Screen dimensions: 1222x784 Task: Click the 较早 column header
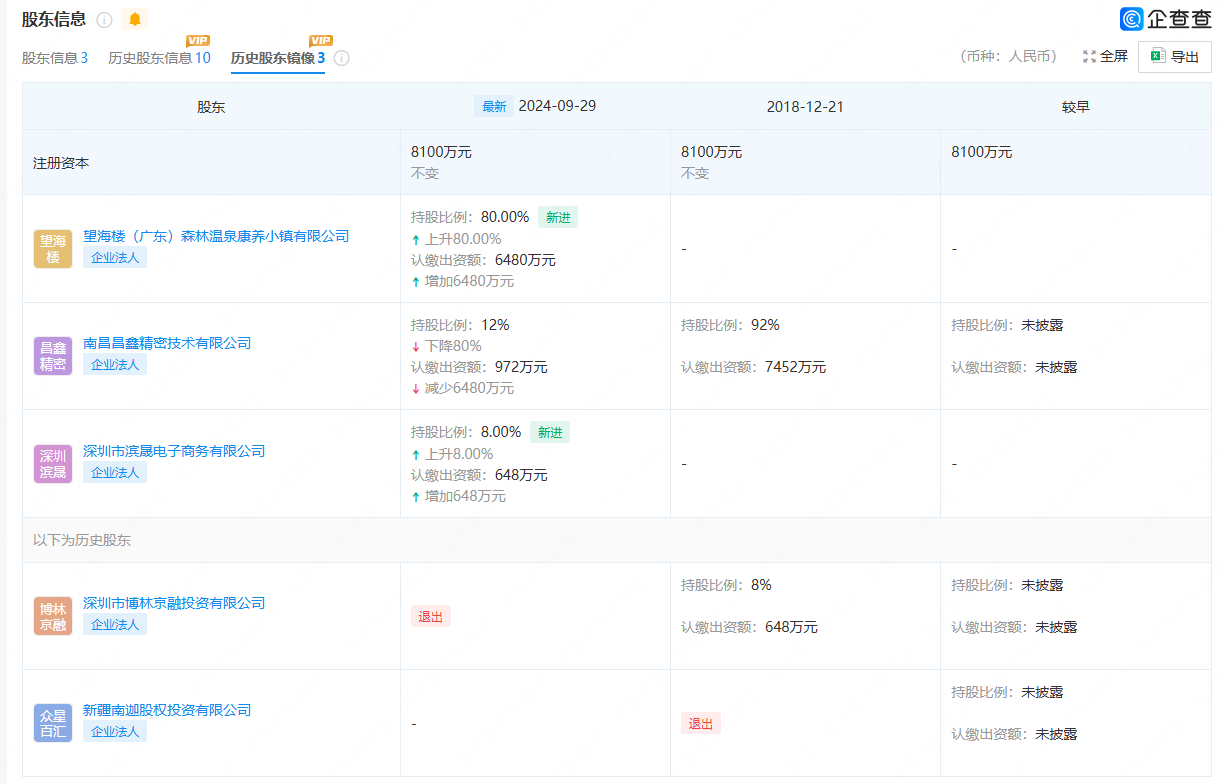(x=1076, y=106)
